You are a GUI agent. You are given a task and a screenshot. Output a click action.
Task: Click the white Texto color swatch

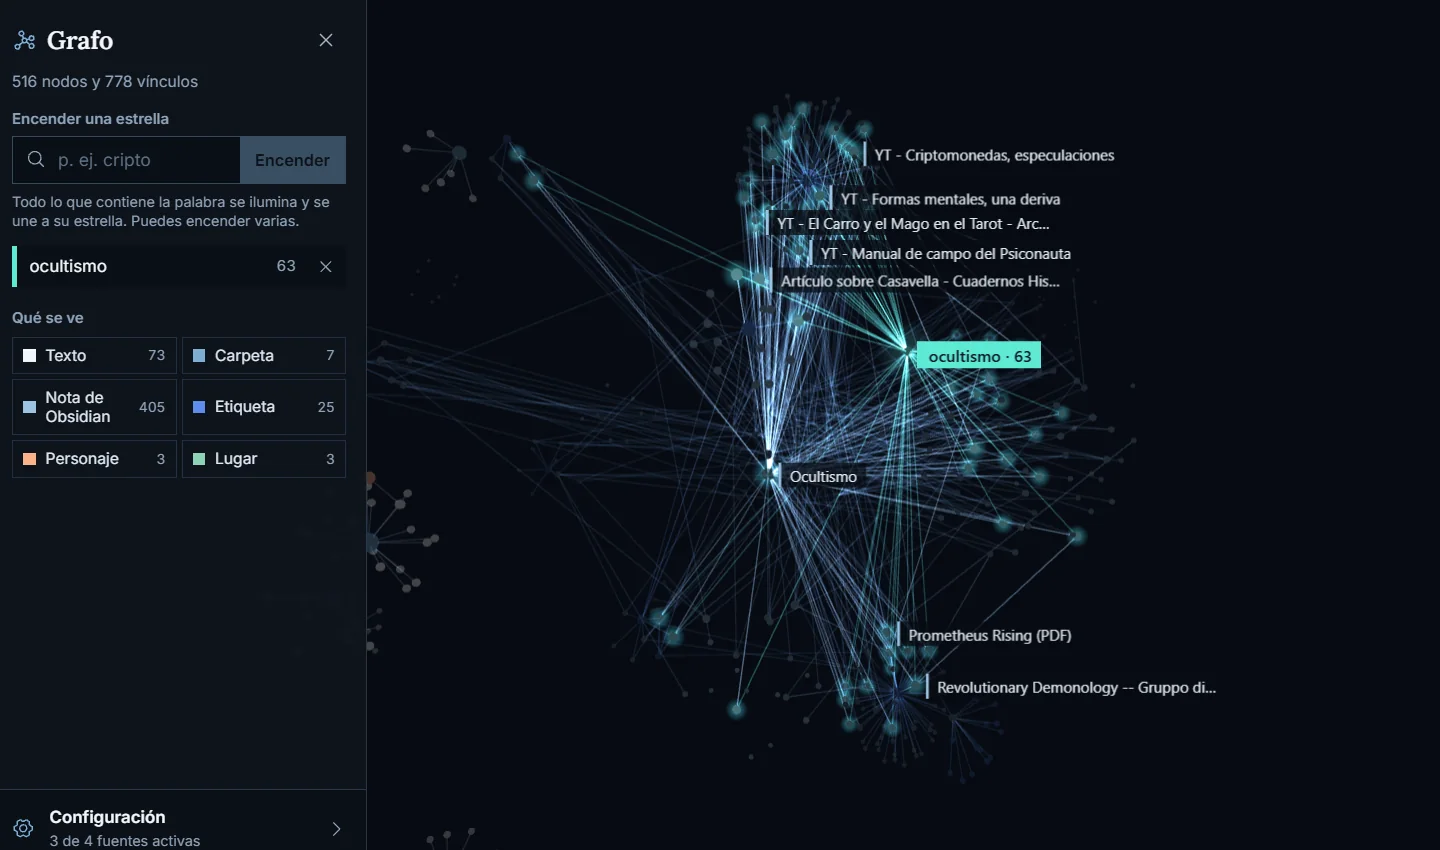click(x=29, y=355)
